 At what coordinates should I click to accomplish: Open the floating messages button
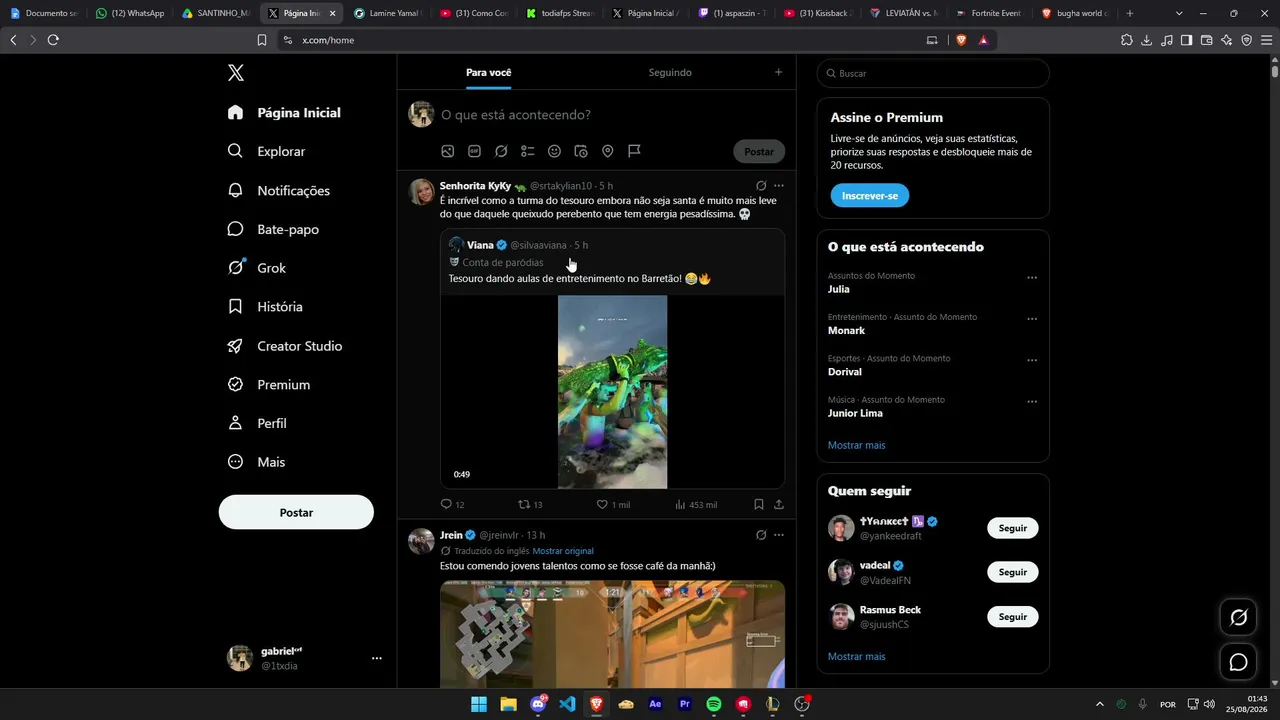tap(1238, 662)
